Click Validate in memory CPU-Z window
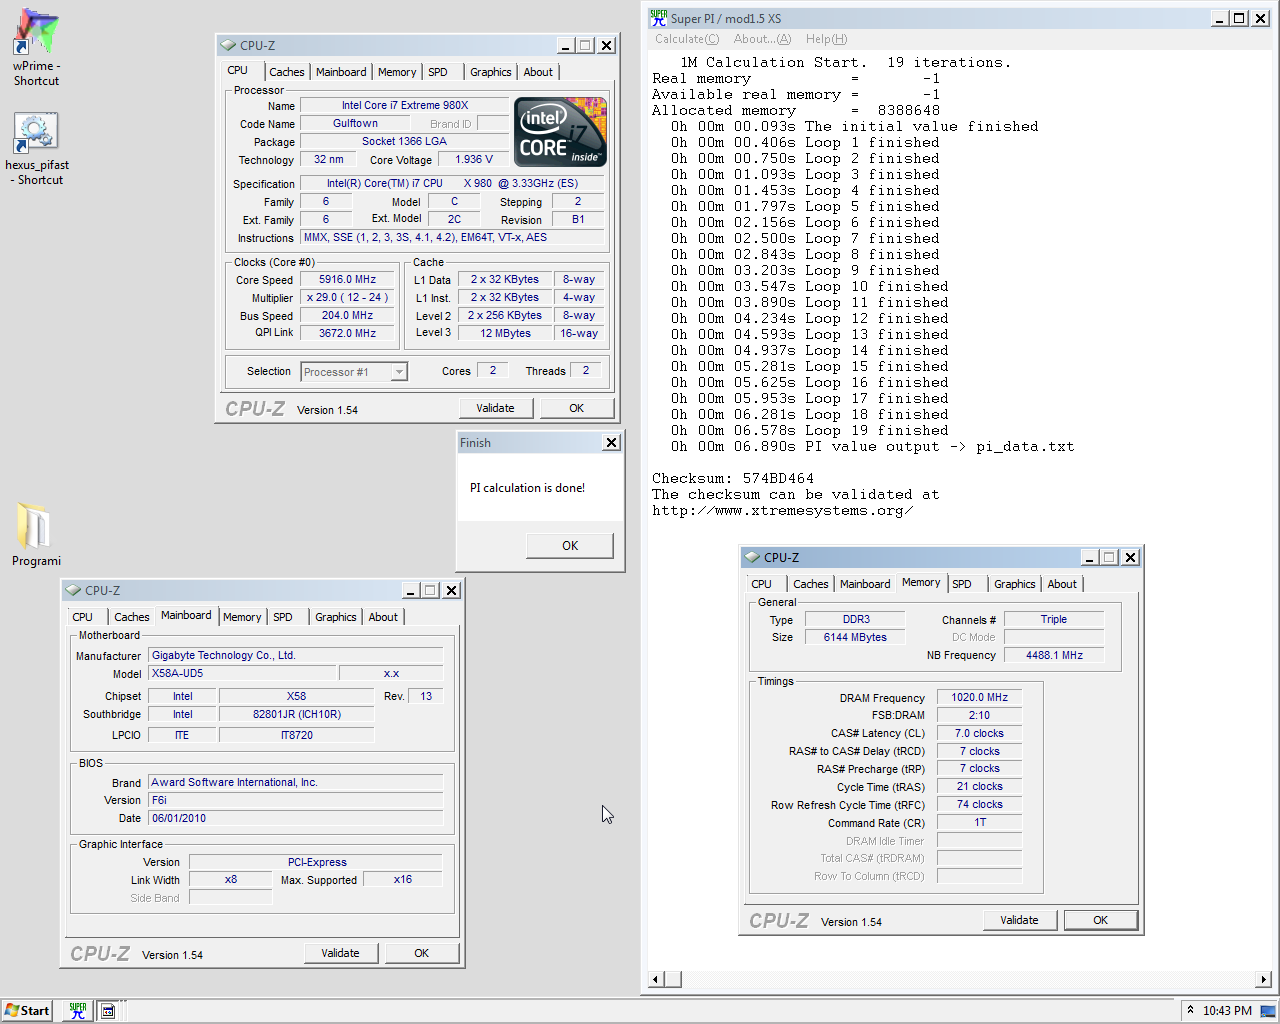The height and width of the screenshot is (1024, 1280). click(x=1019, y=920)
